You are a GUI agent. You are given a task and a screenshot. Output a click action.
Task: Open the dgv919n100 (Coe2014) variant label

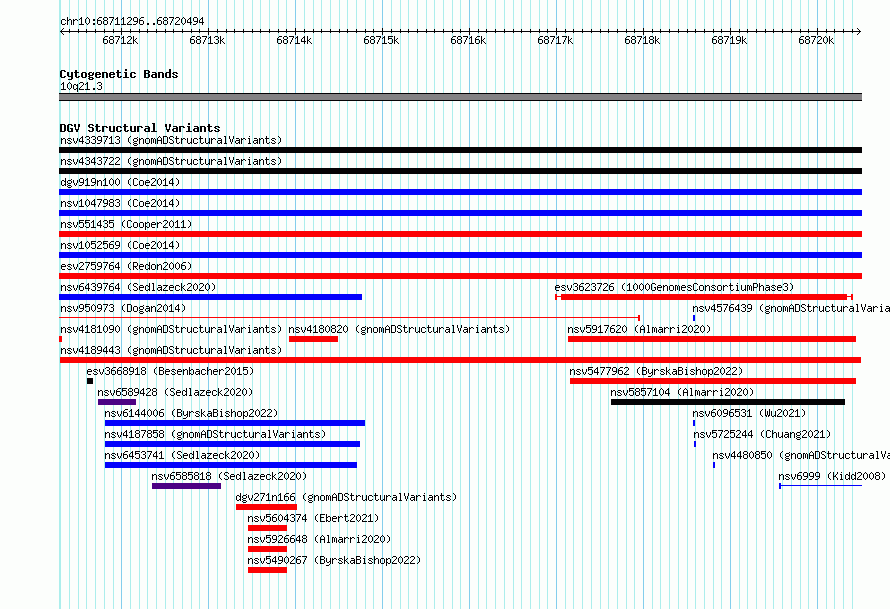120,182
